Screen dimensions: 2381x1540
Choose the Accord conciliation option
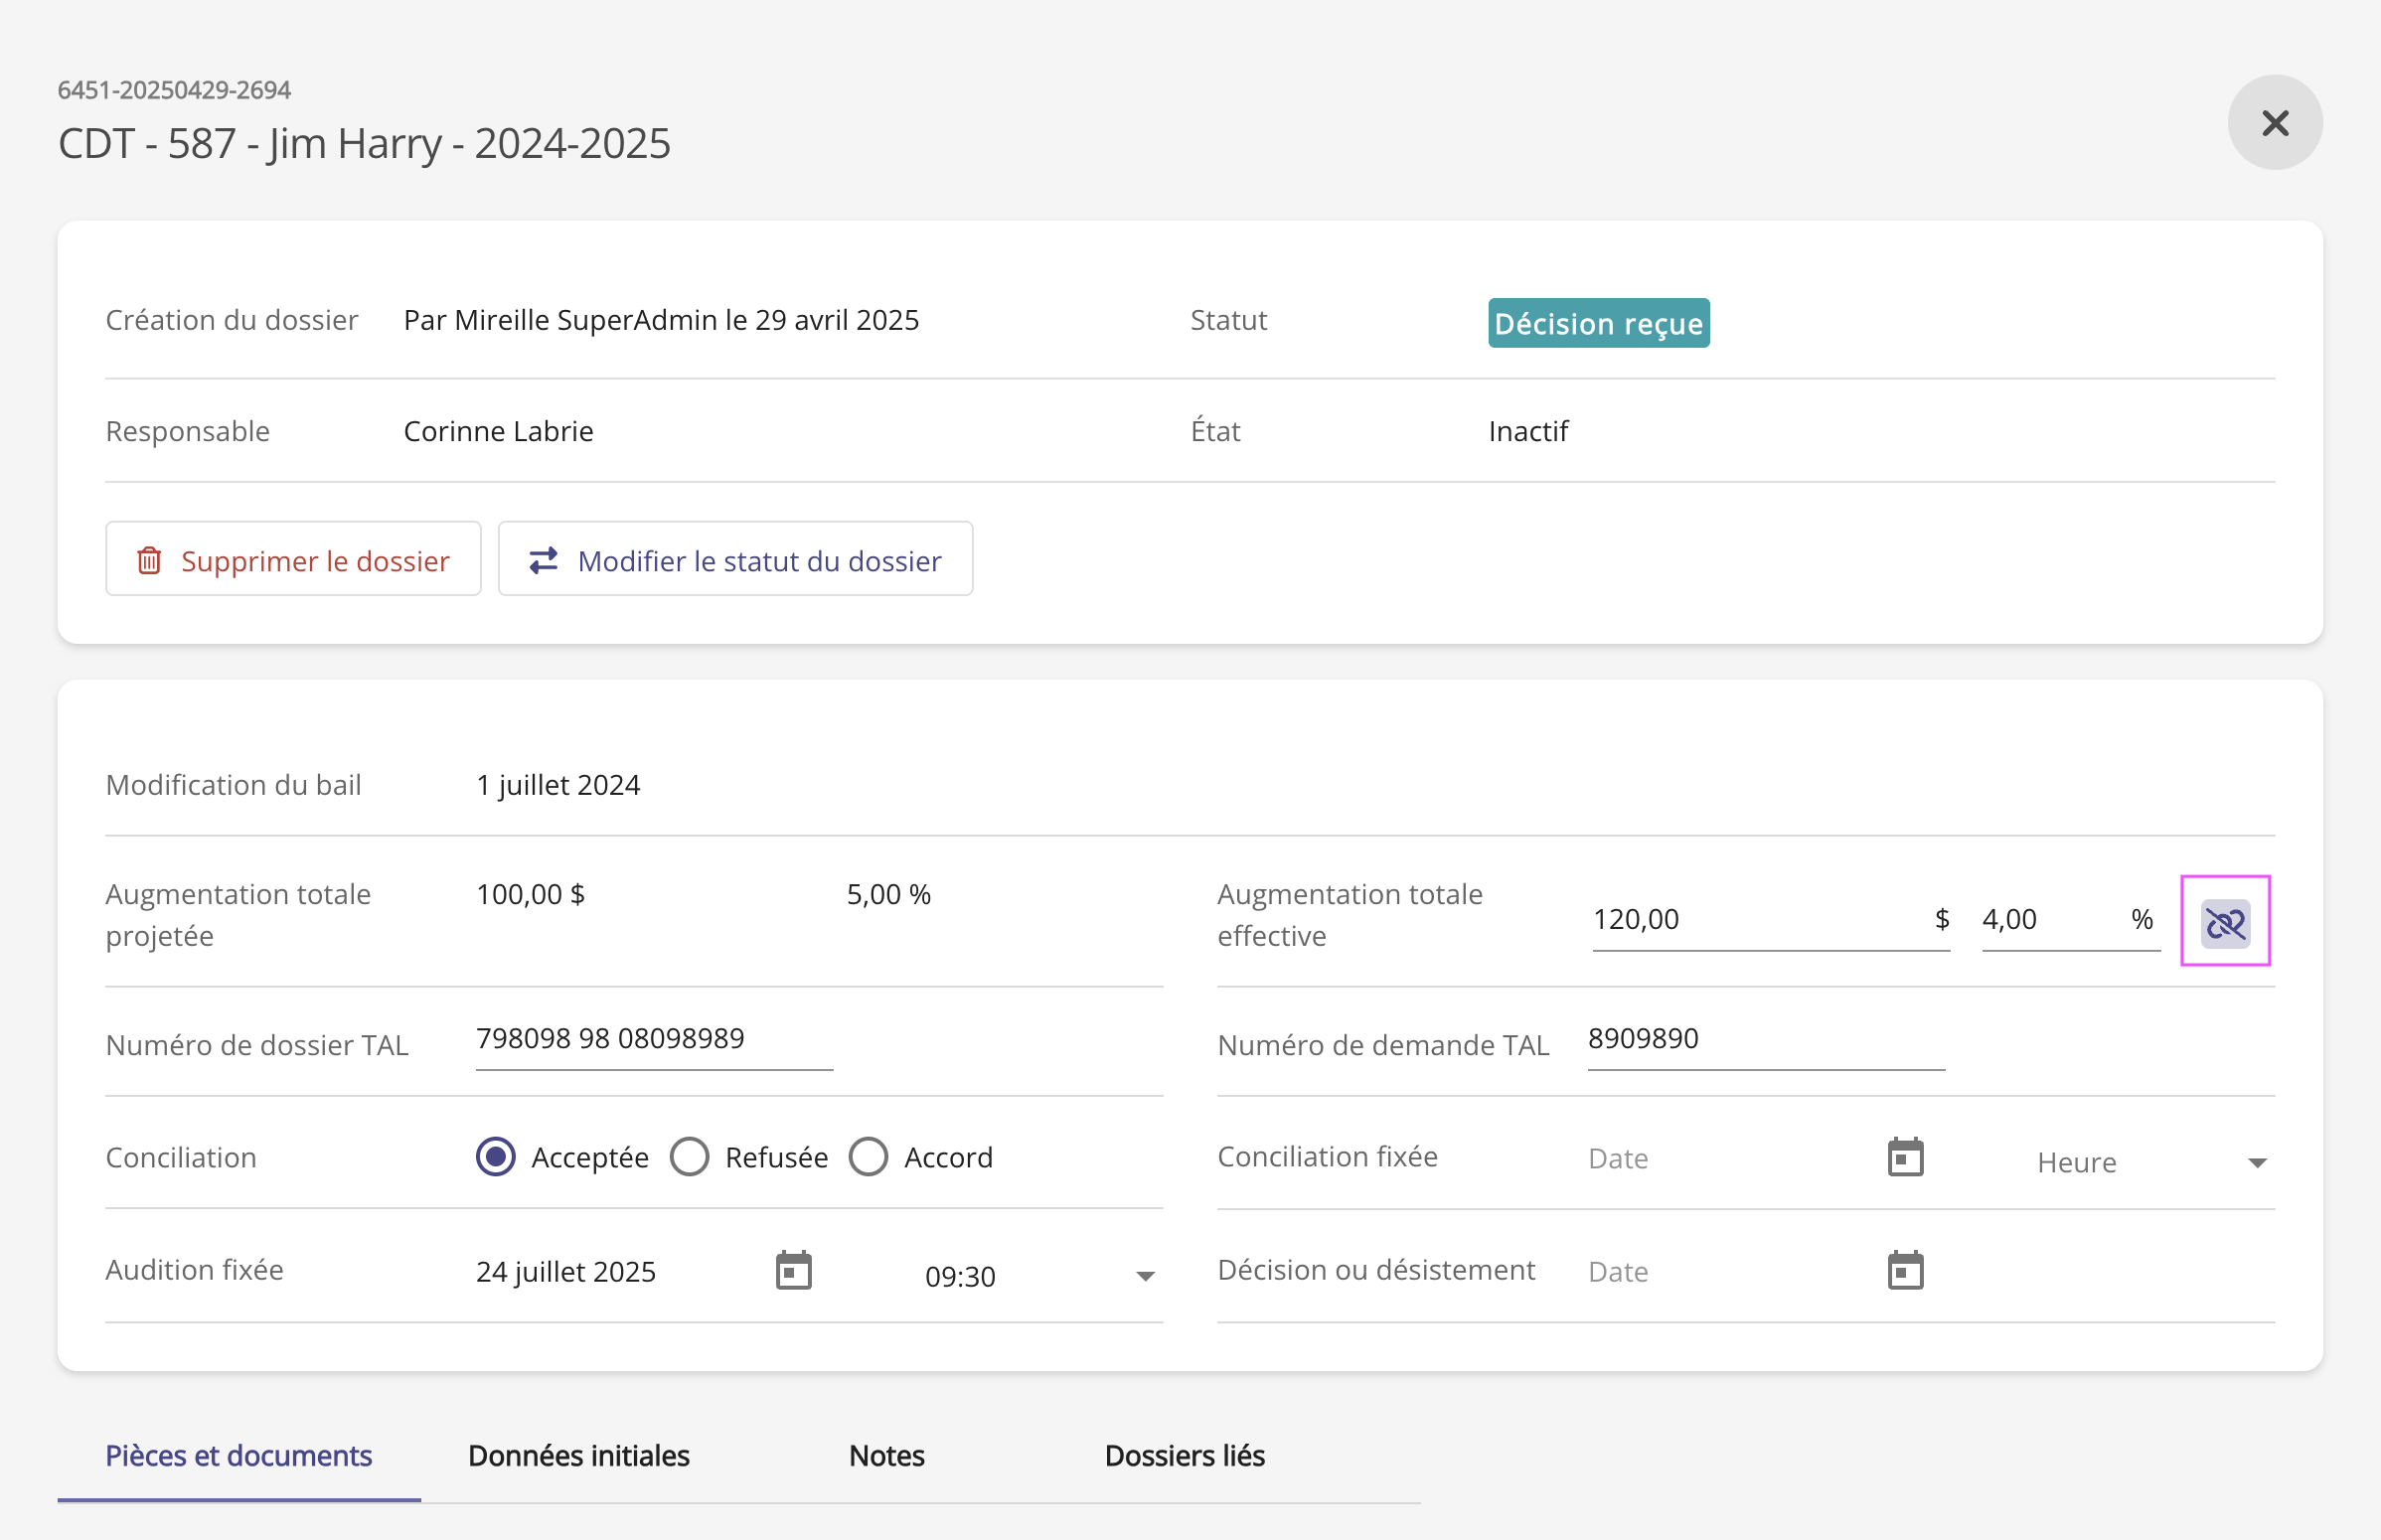[868, 1157]
